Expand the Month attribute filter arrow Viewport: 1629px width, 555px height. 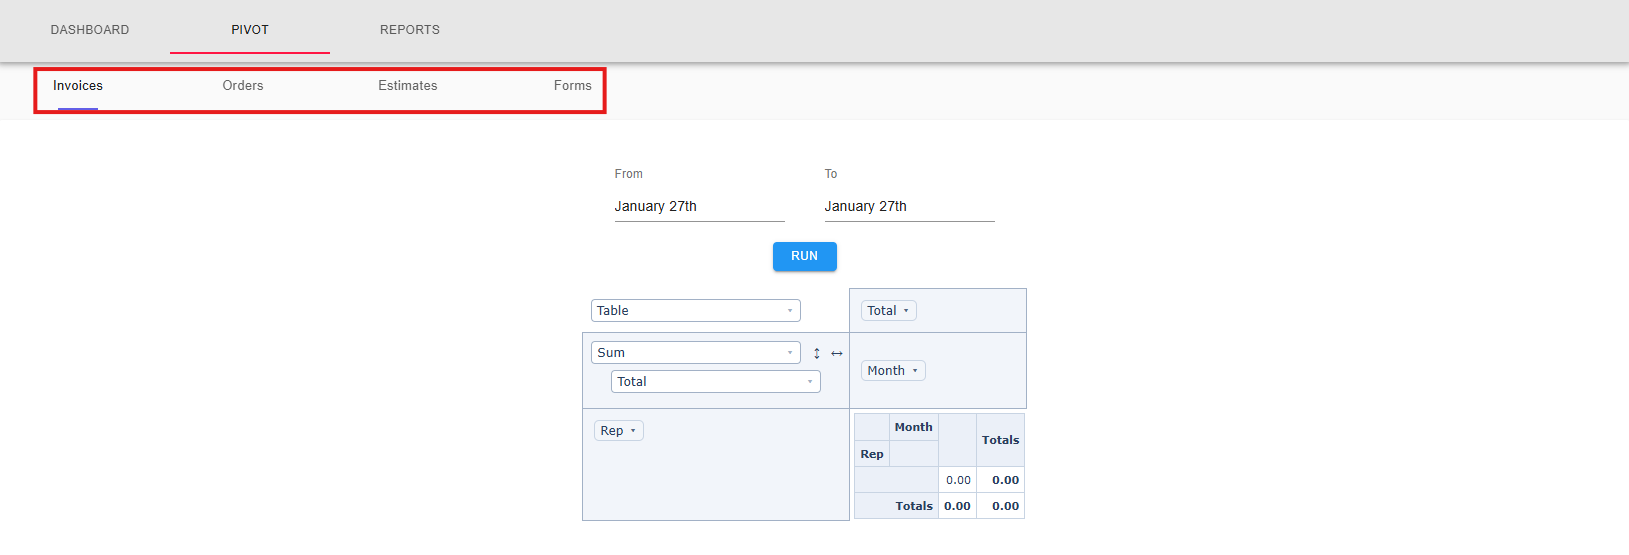(915, 371)
